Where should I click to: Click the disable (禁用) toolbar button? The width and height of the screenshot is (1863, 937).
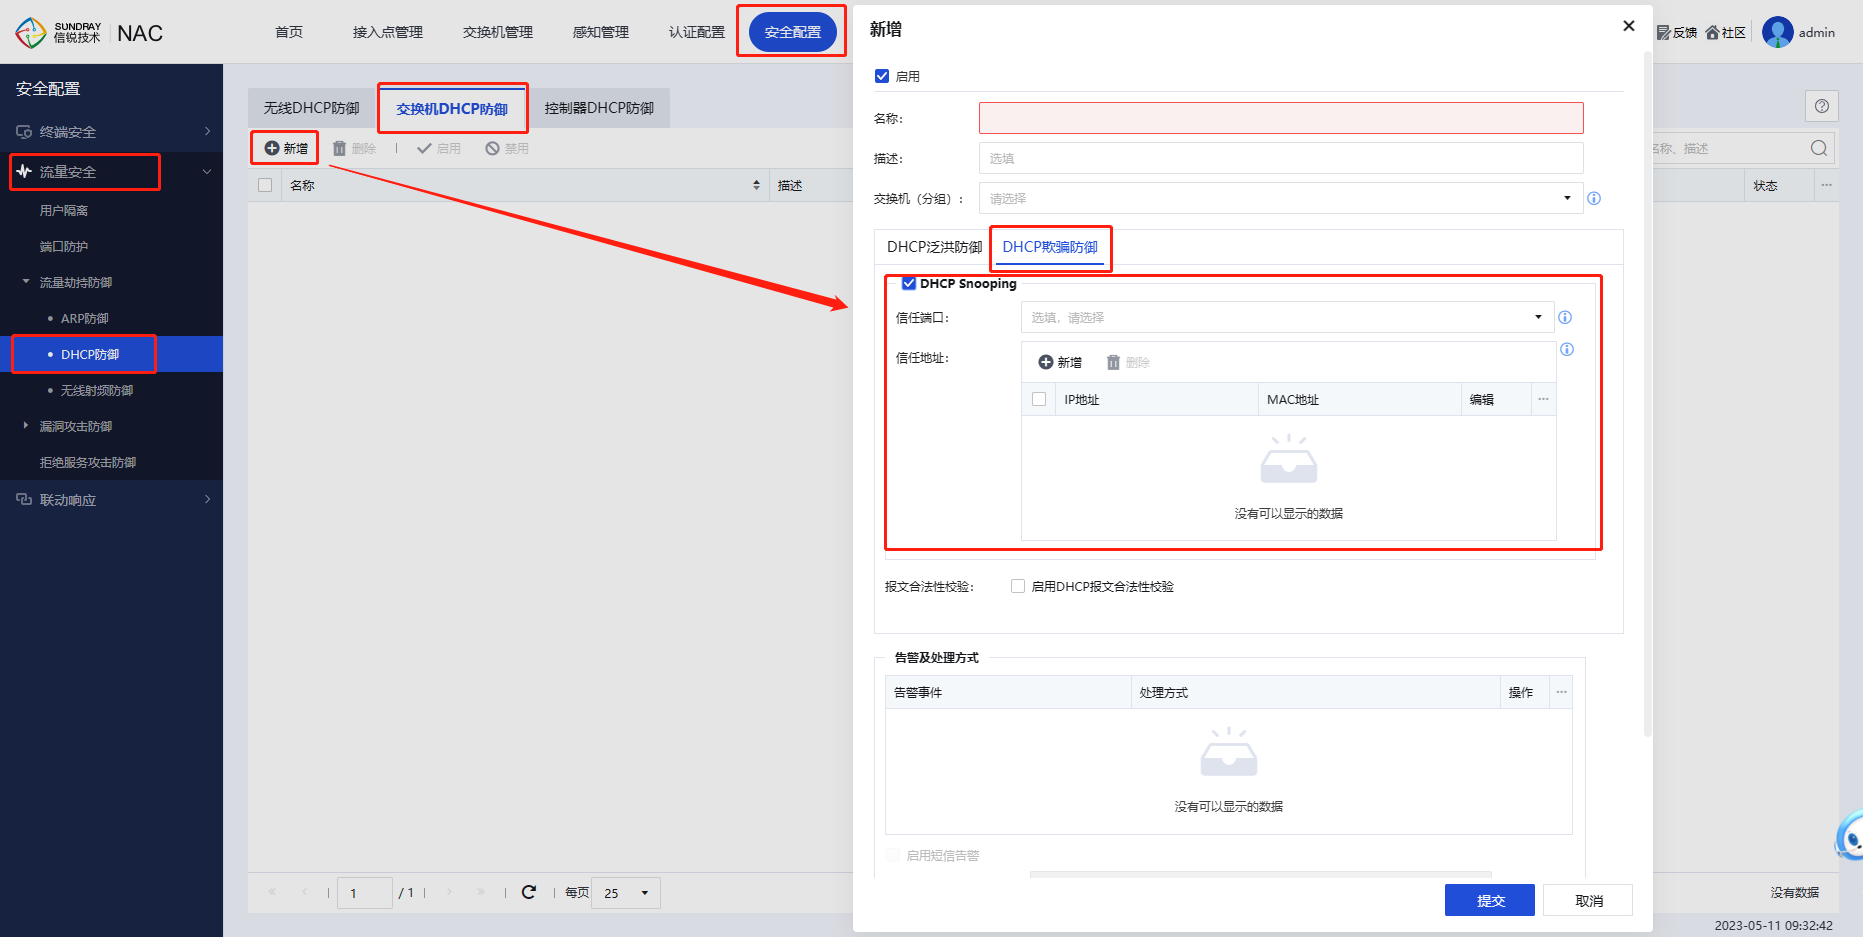click(507, 148)
